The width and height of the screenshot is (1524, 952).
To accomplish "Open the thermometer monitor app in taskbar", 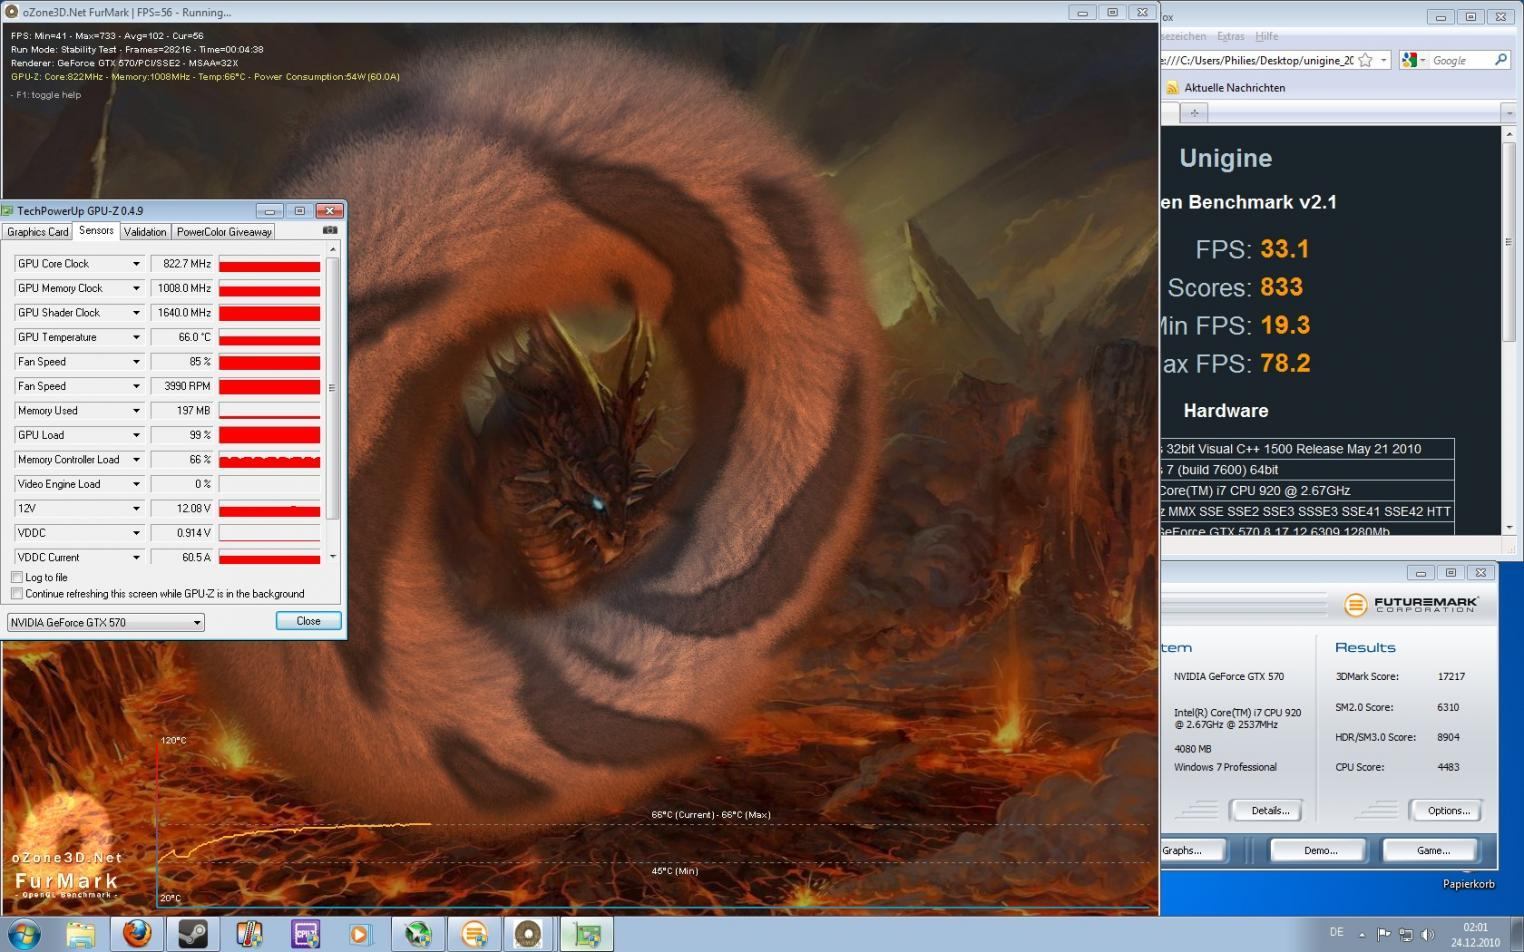I will coord(249,934).
